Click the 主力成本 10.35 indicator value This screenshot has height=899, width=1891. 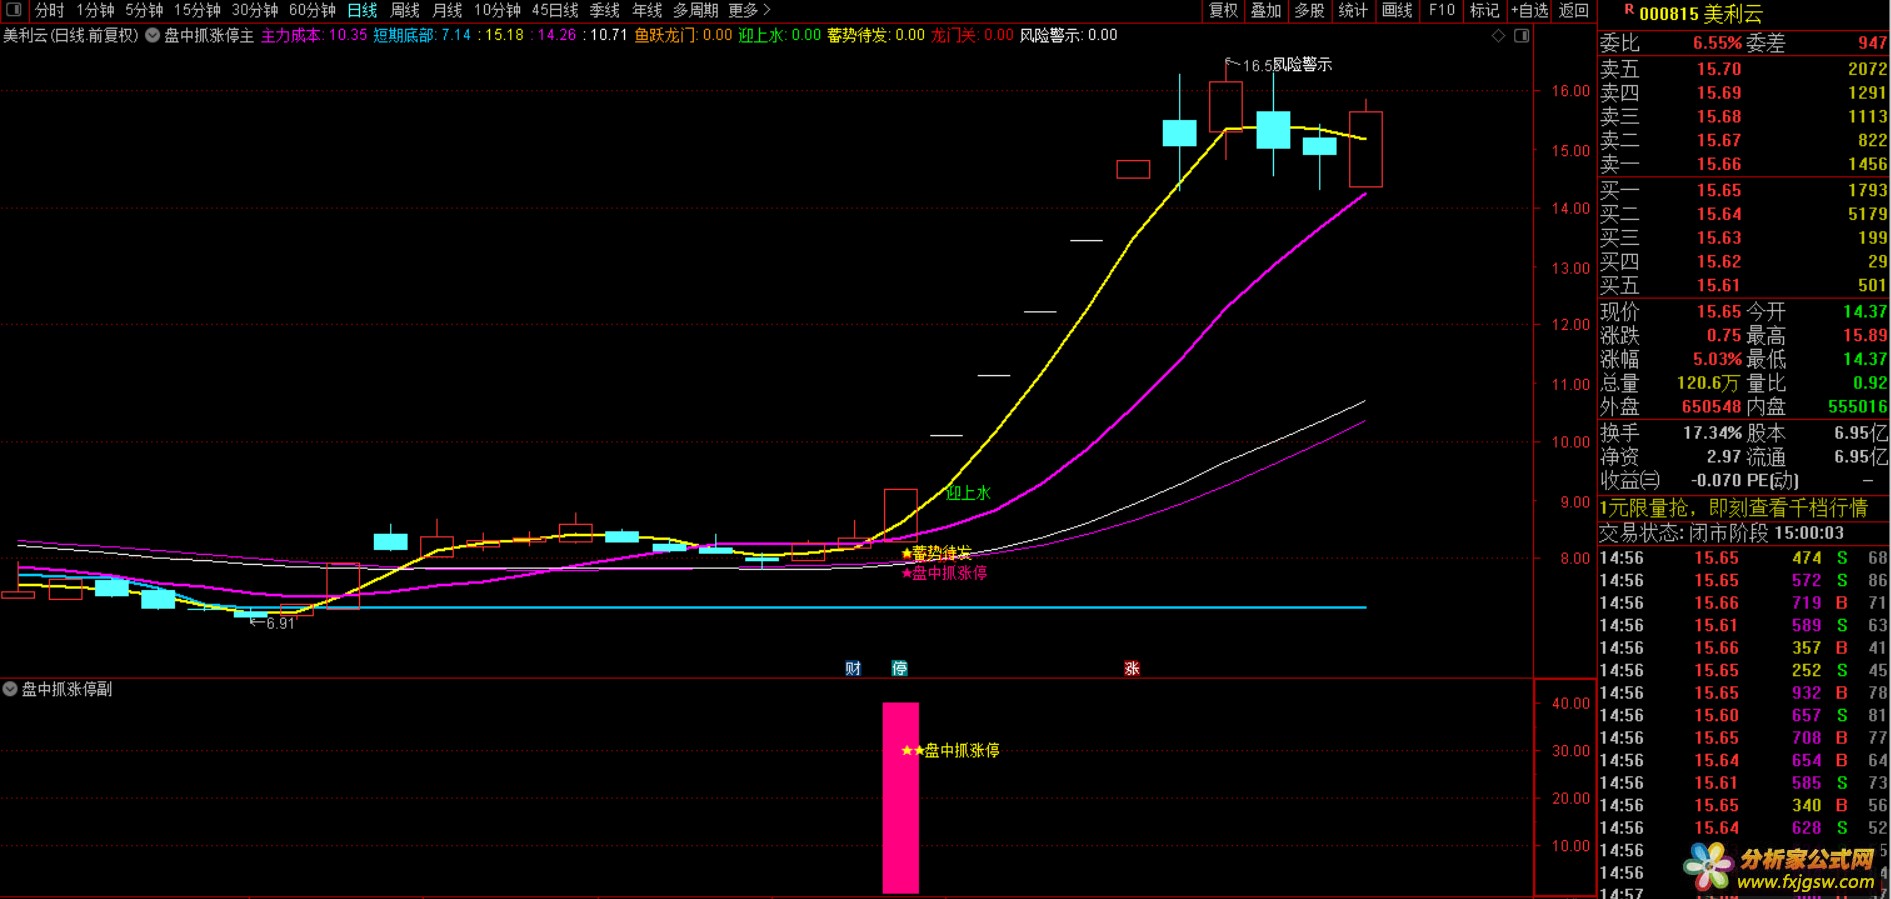314,35
